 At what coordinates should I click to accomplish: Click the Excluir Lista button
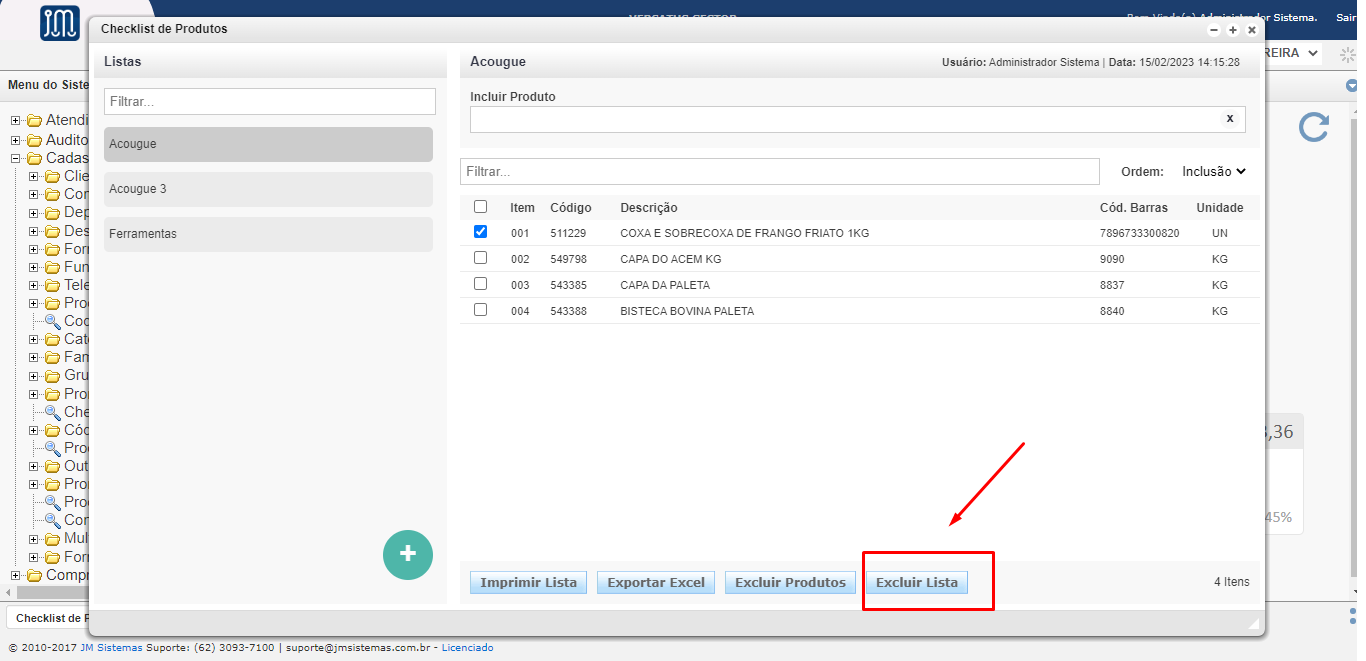point(916,582)
